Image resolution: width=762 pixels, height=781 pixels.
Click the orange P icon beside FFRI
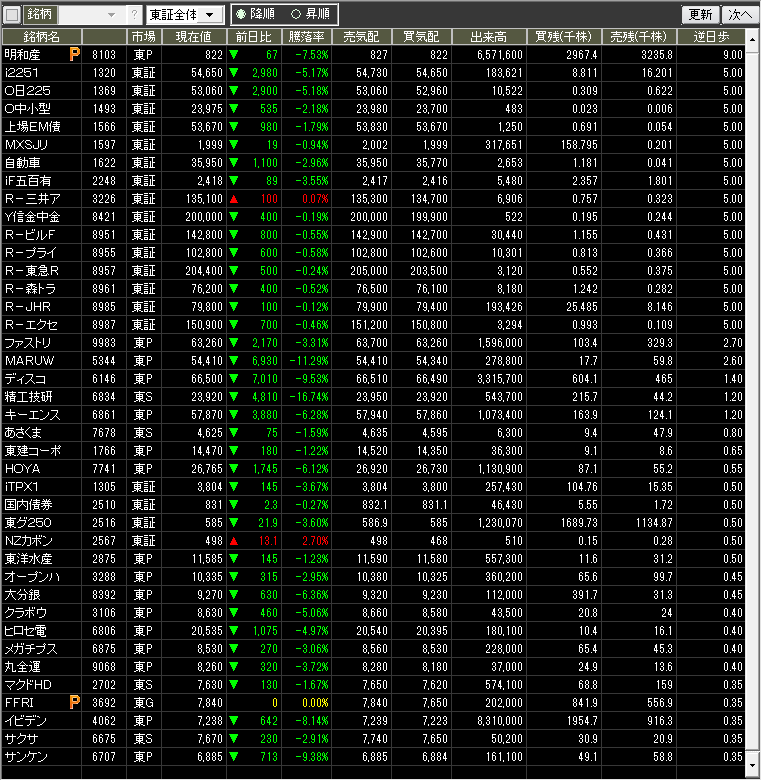pos(74,703)
